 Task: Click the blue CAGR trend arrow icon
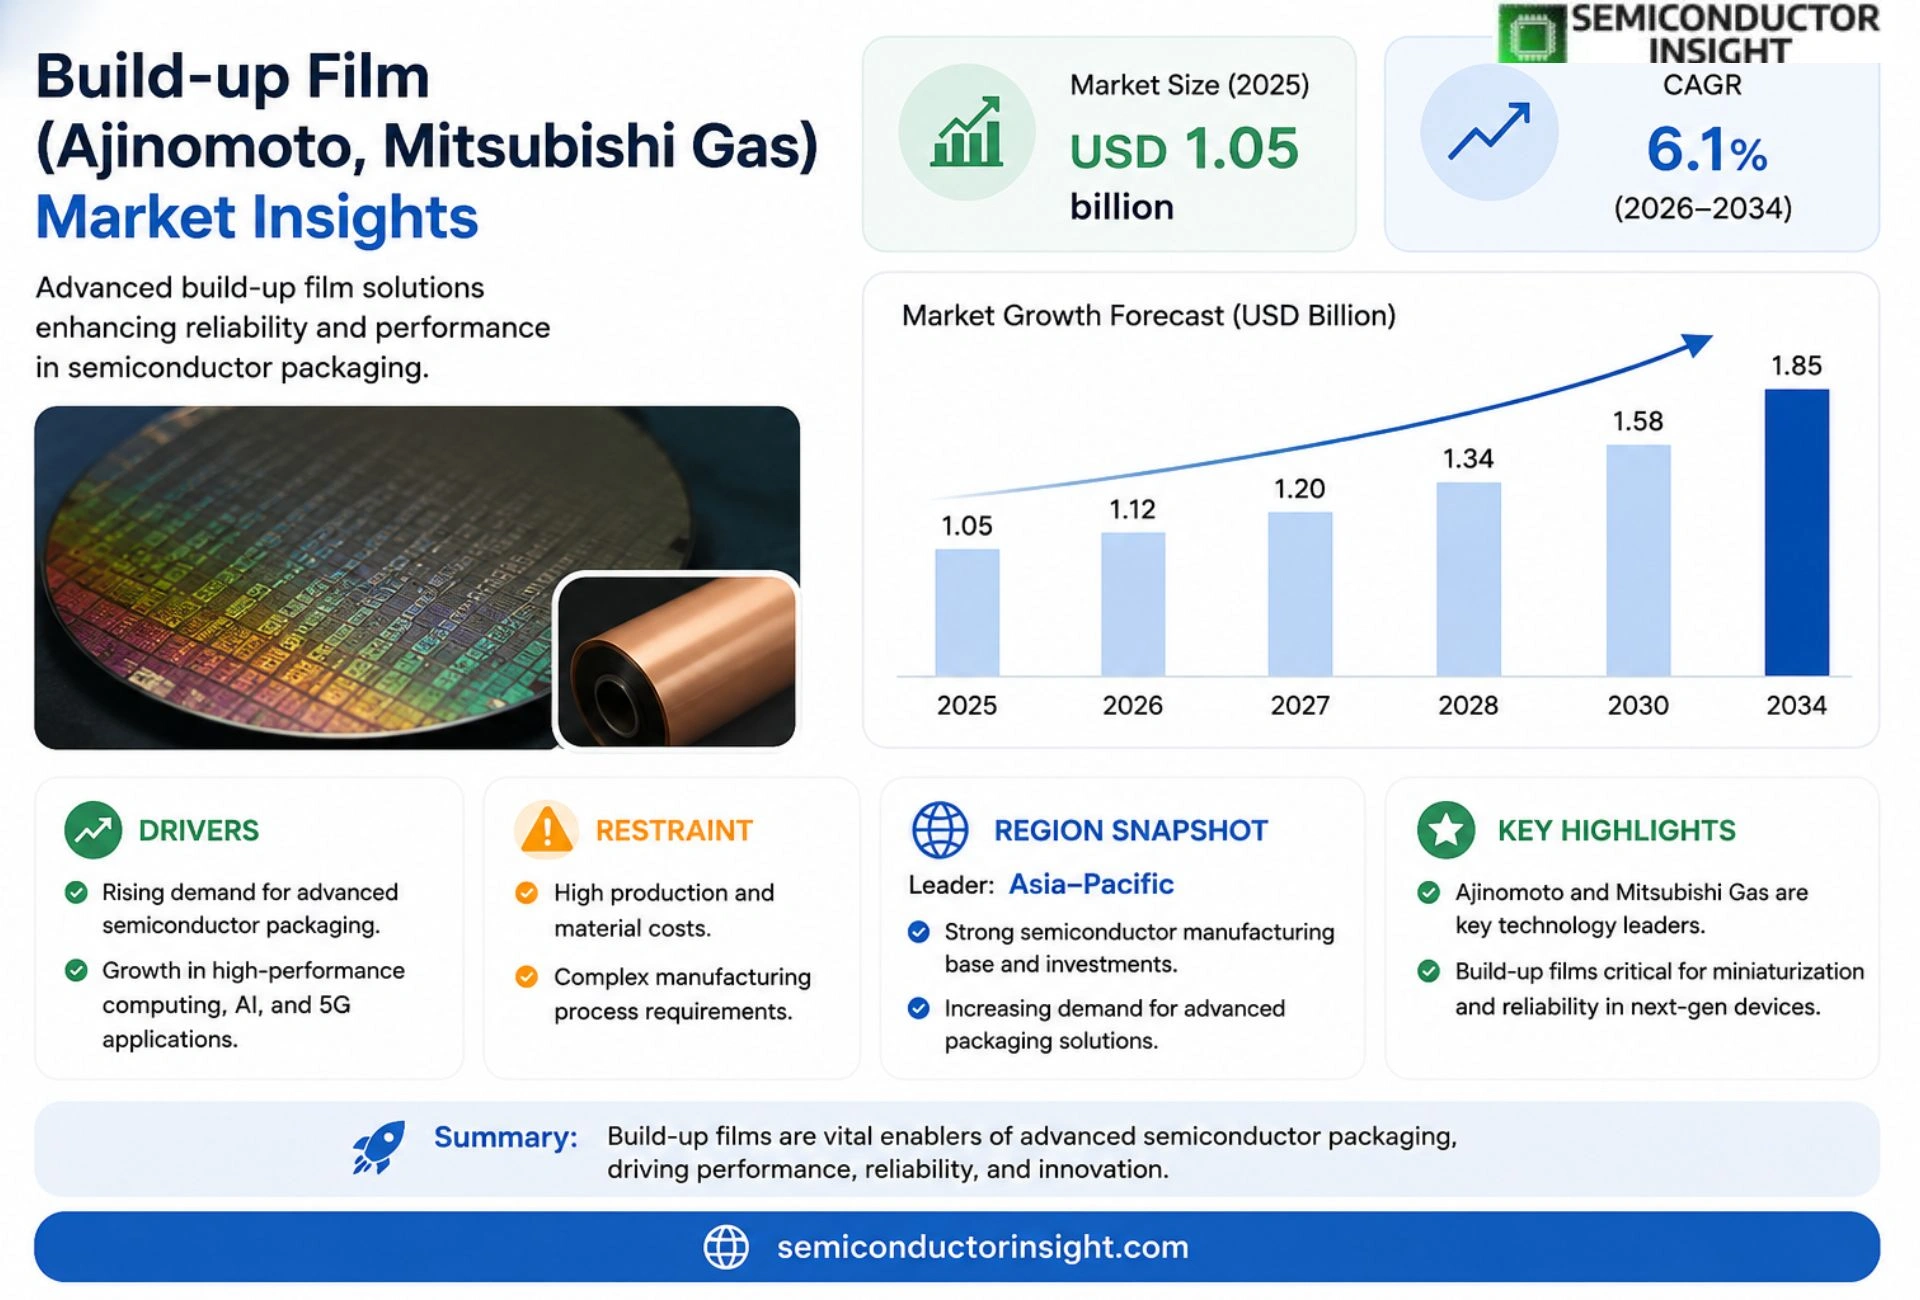(1489, 132)
